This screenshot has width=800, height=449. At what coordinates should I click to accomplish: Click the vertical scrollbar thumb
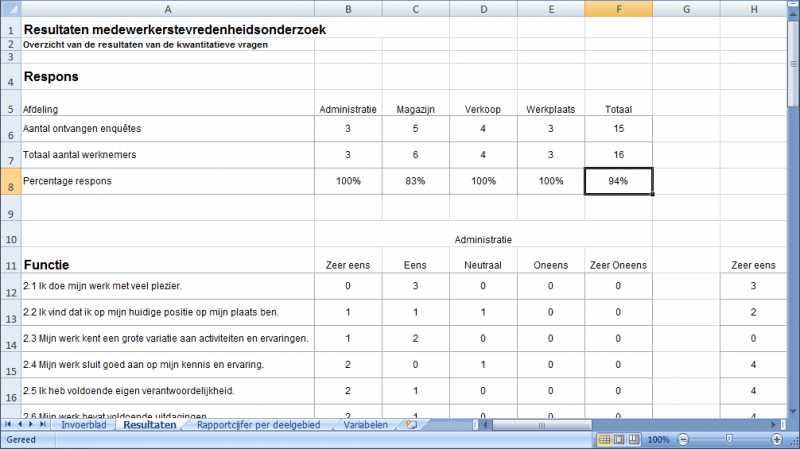(793, 64)
